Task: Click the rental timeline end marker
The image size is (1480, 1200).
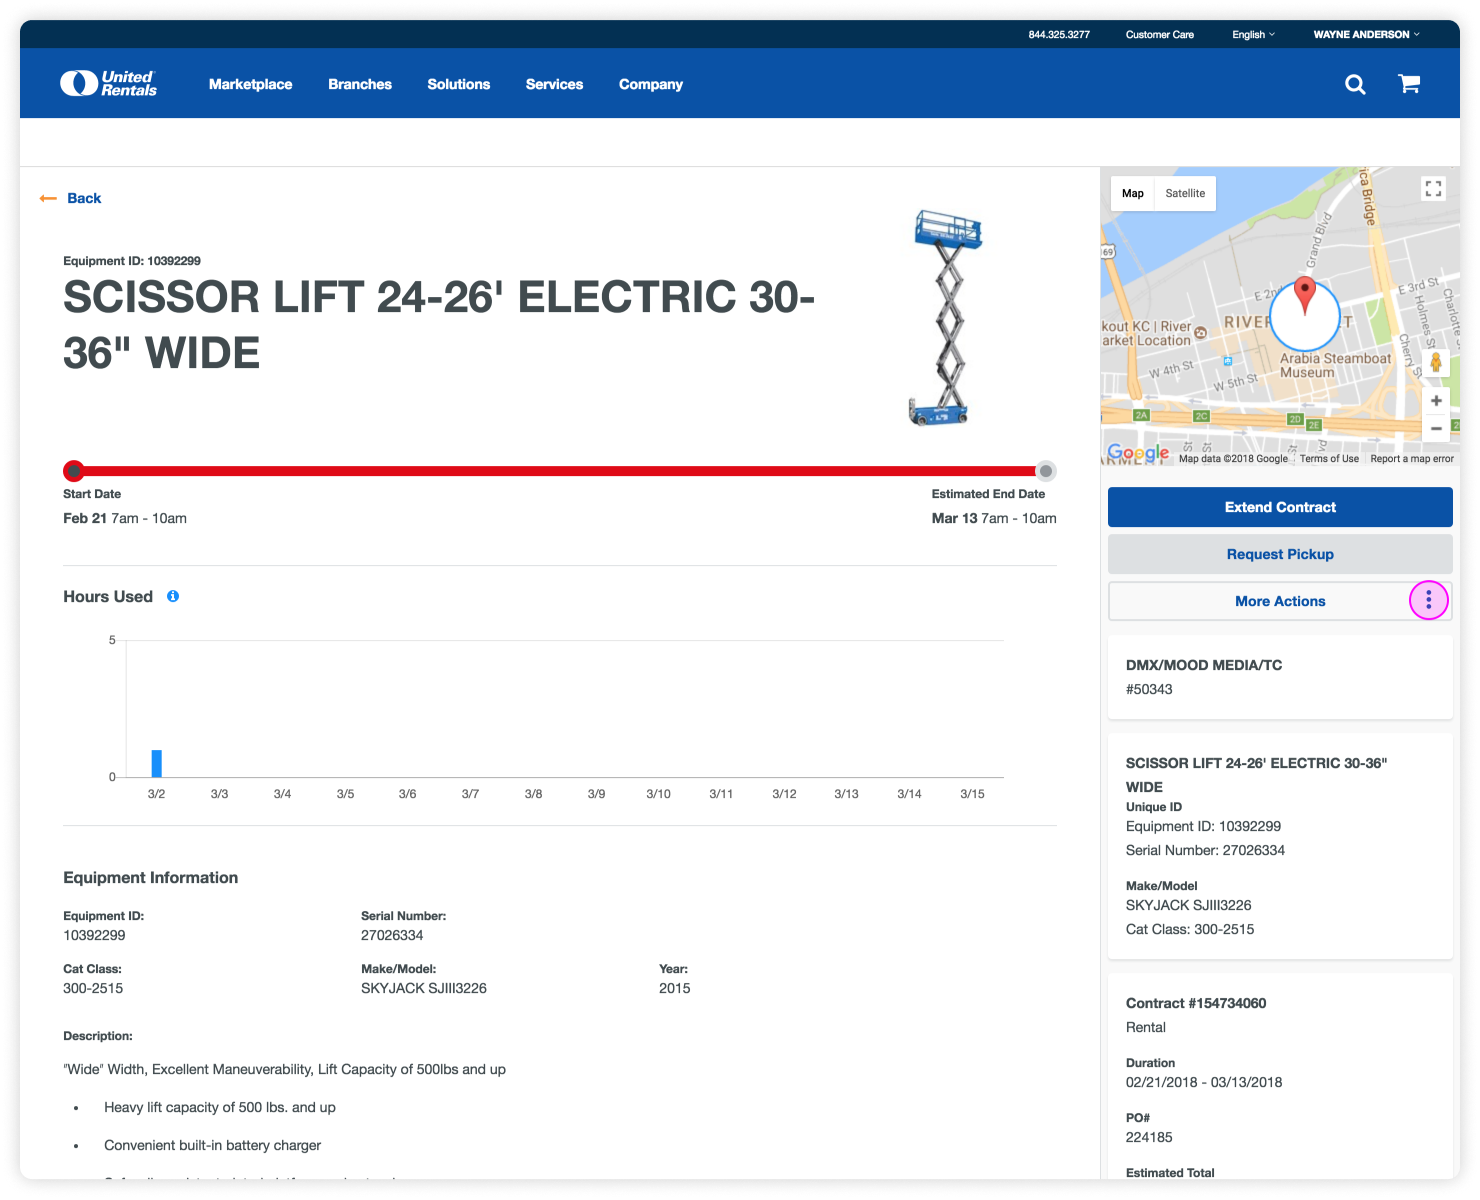Action: point(1045,471)
